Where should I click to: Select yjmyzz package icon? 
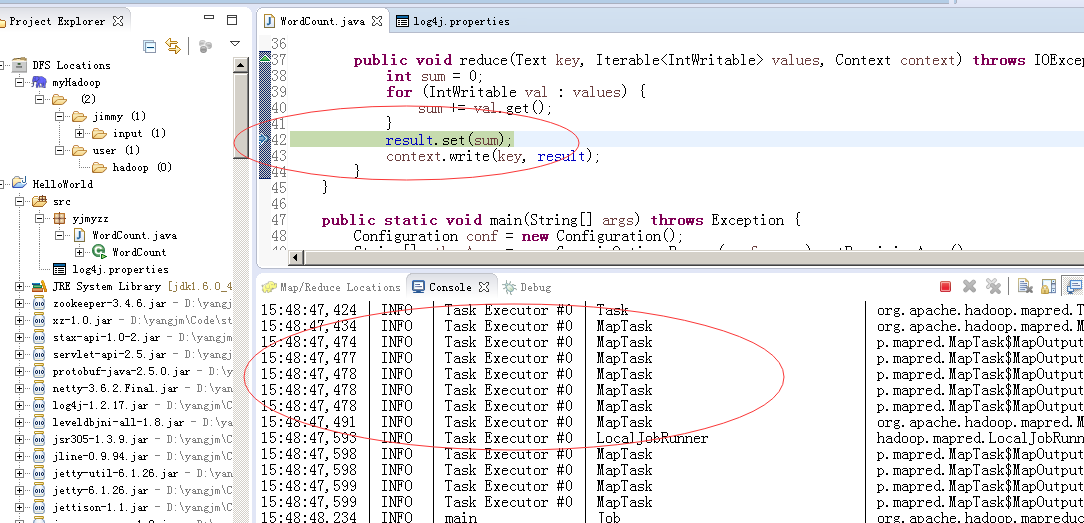[59, 218]
